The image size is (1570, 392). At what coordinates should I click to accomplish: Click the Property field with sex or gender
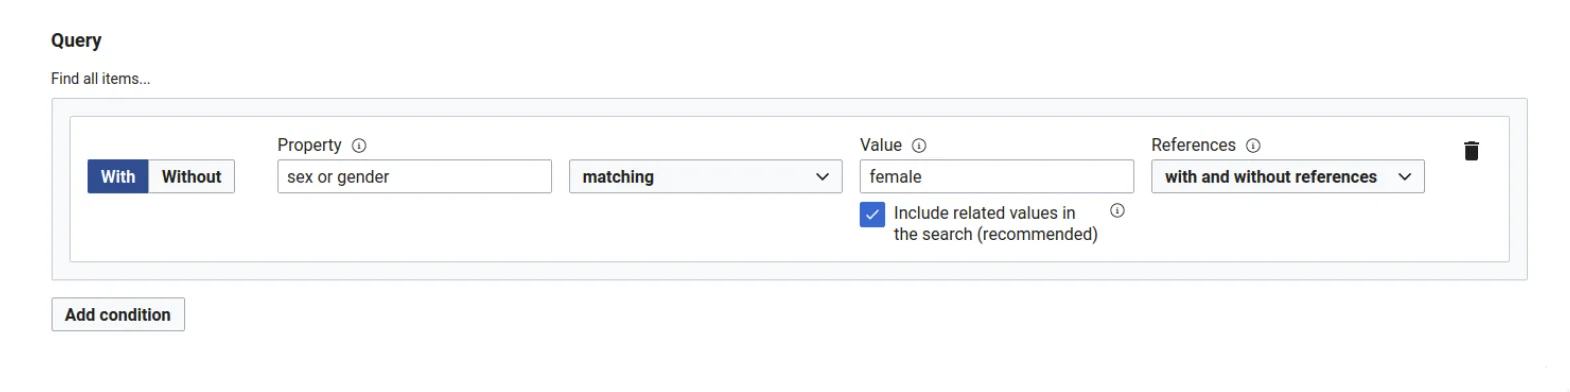click(x=414, y=177)
